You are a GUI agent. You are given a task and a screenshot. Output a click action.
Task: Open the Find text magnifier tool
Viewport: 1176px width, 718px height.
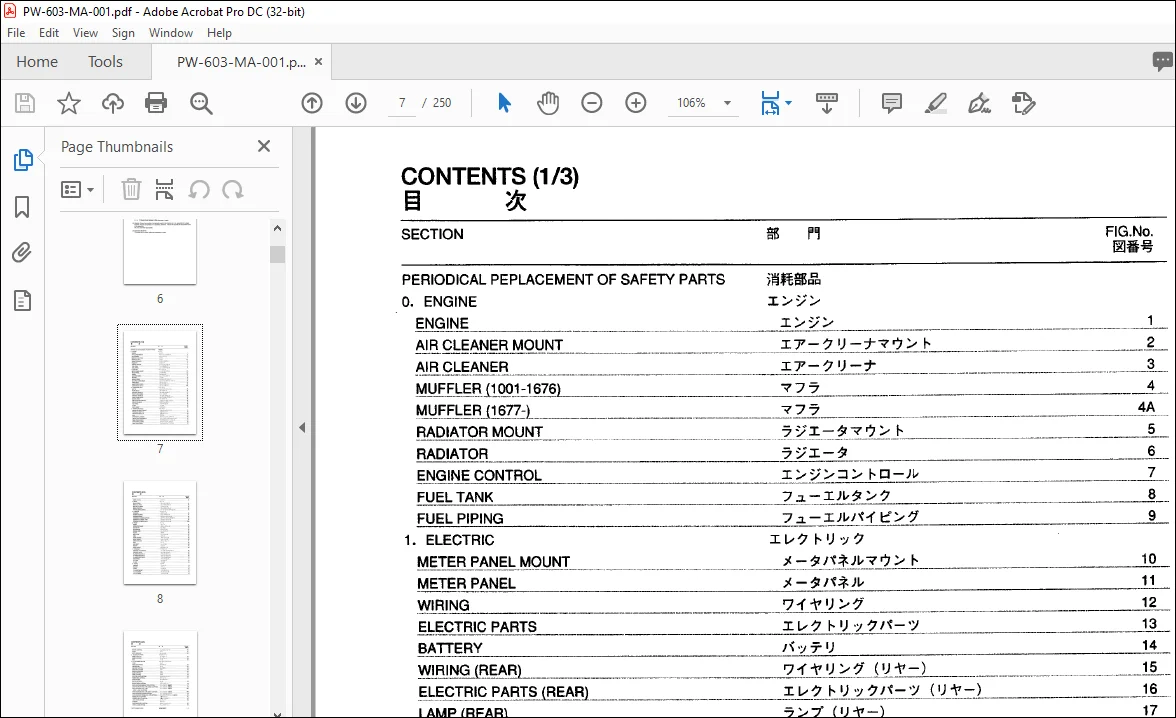click(201, 103)
